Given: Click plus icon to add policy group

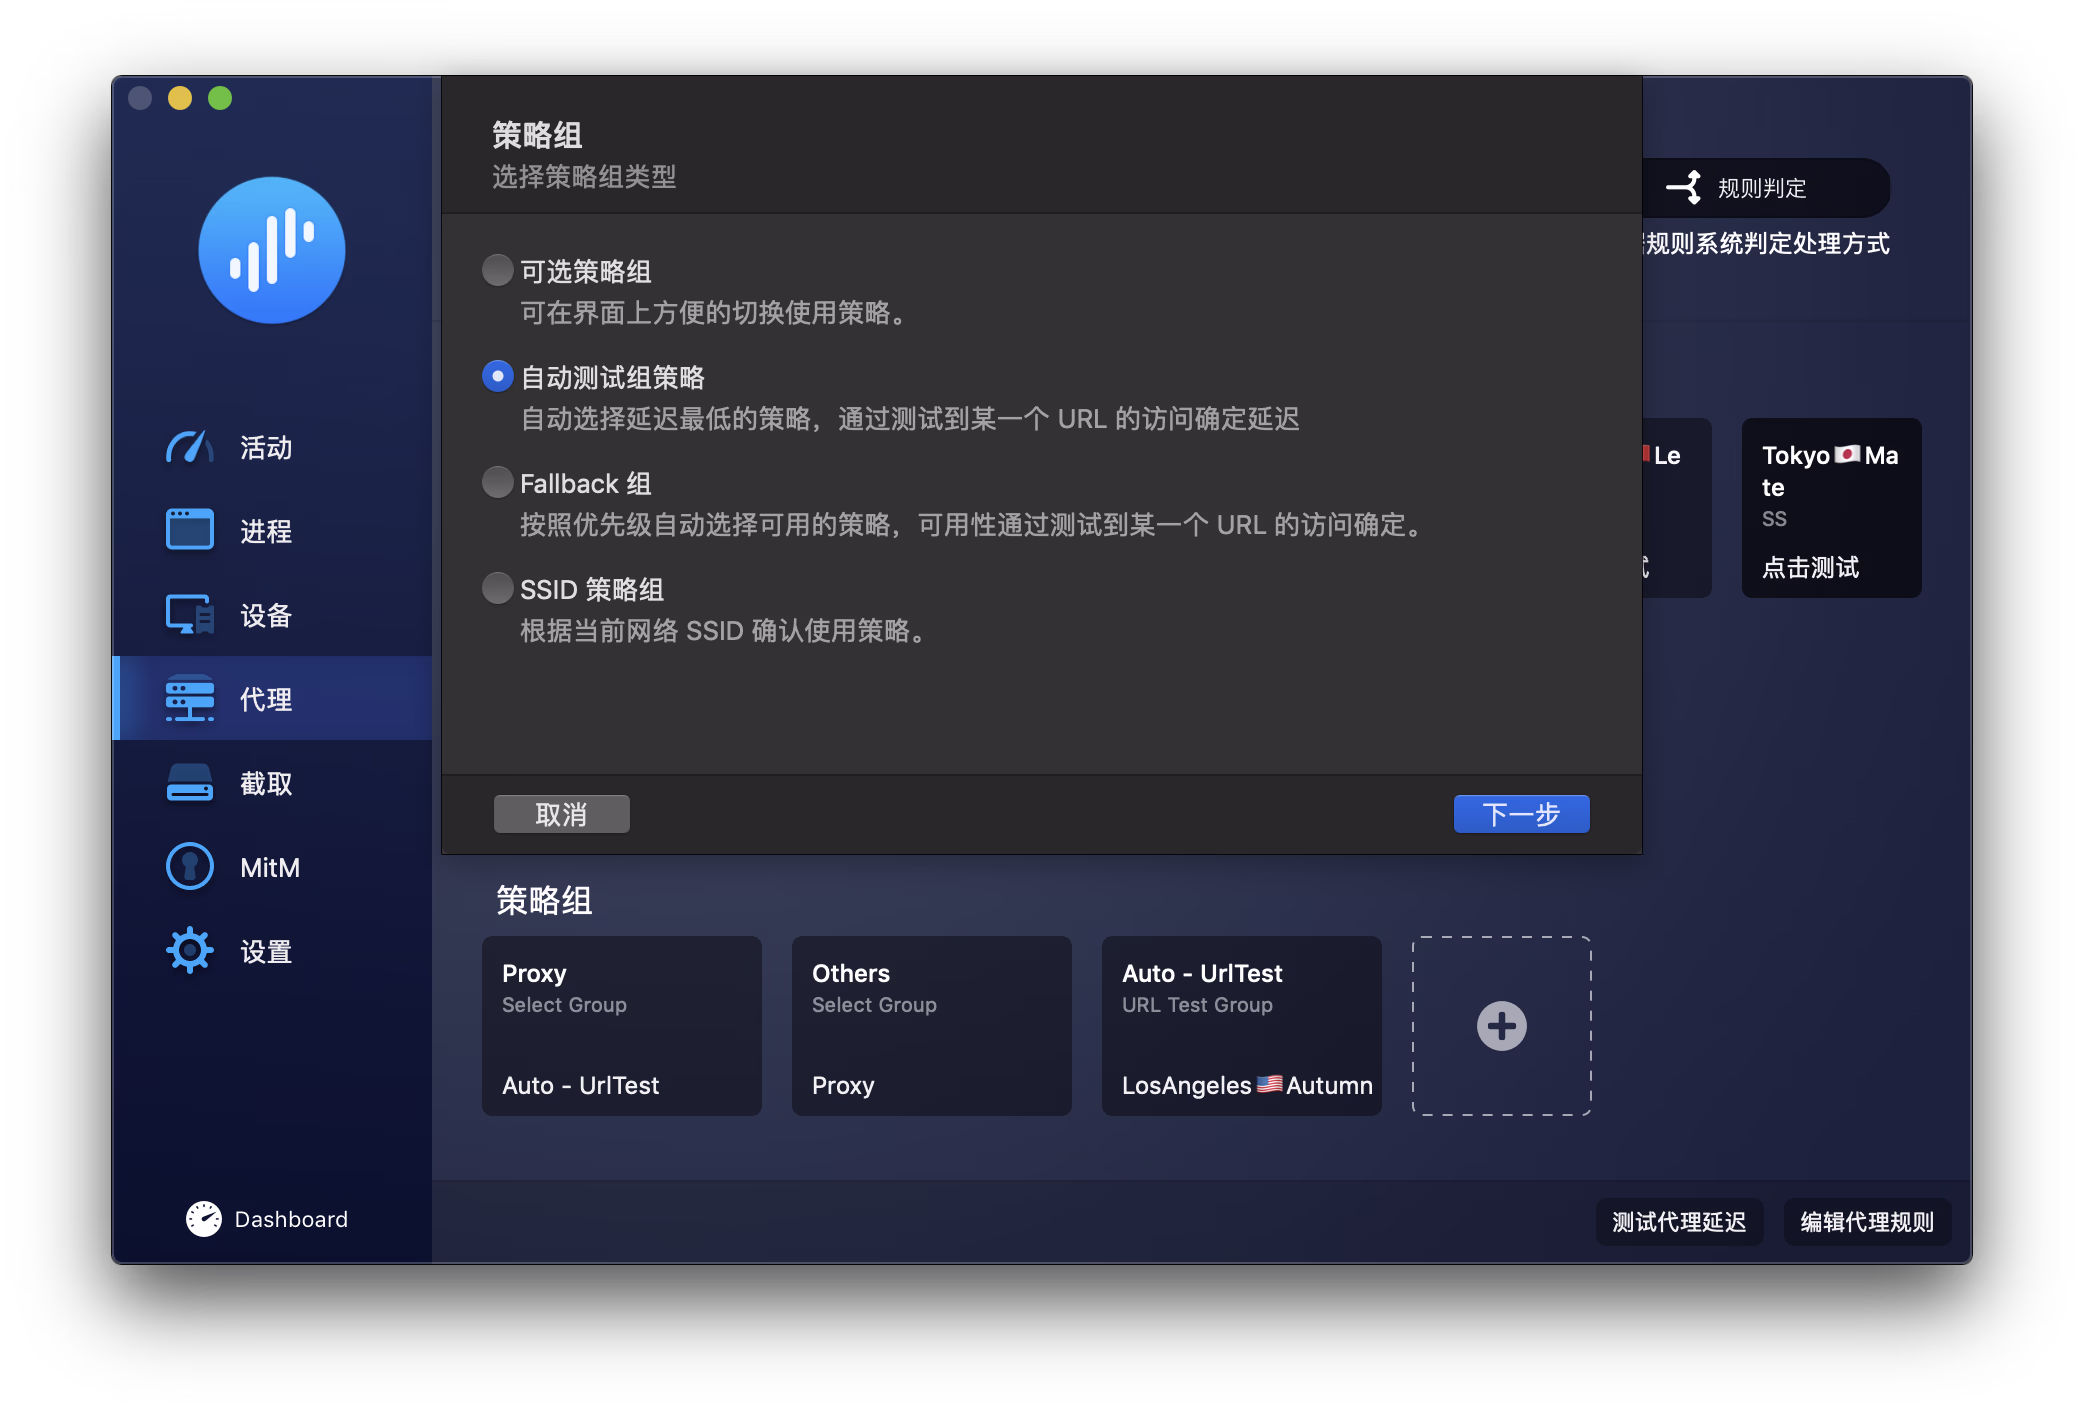Looking at the screenshot, I should click(x=1501, y=1026).
